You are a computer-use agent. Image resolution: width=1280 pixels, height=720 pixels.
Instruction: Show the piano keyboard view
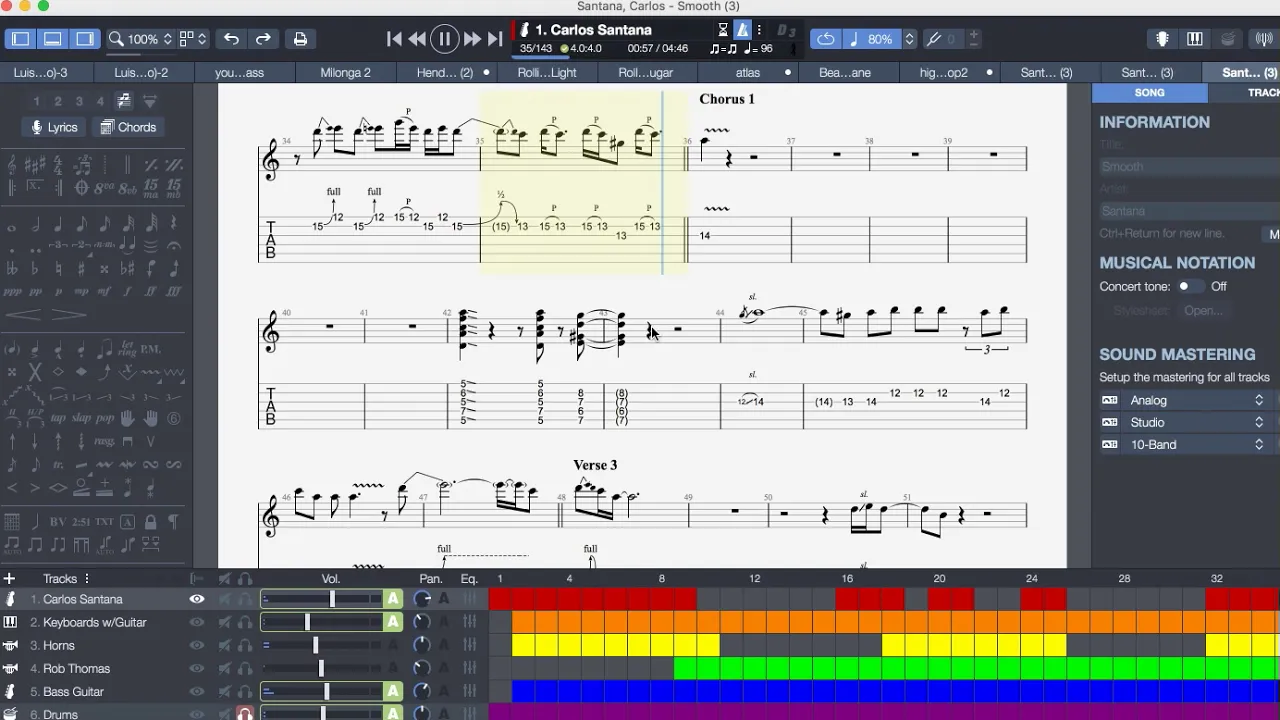pyautogui.click(x=1194, y=39)
